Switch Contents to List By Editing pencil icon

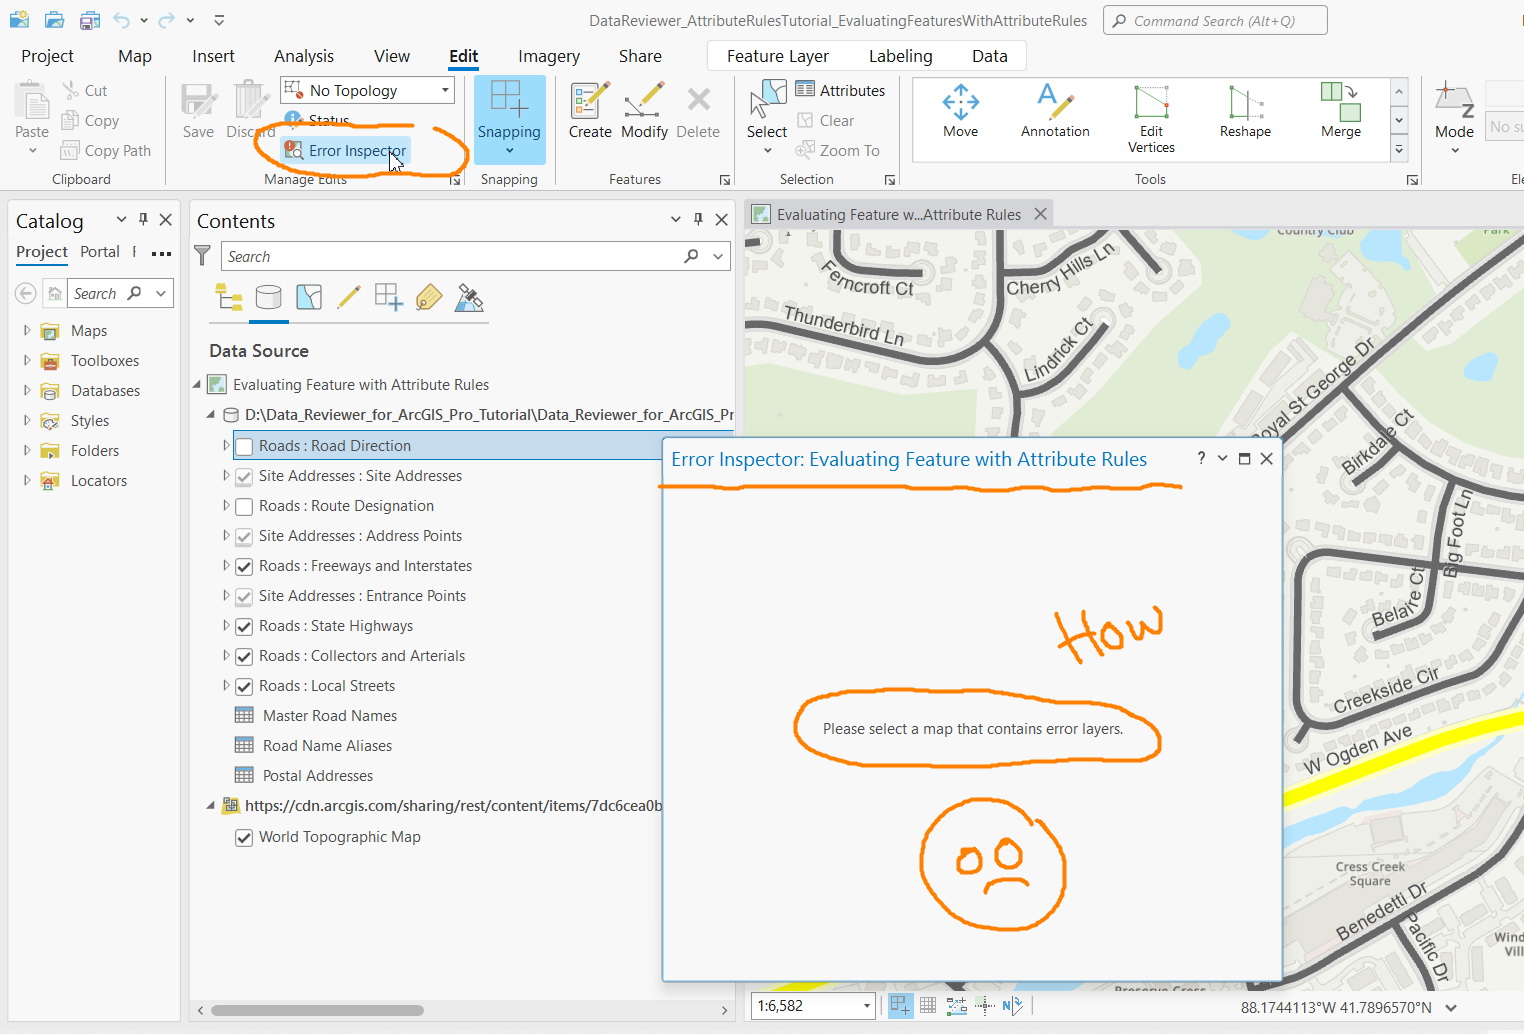(348, 297)
